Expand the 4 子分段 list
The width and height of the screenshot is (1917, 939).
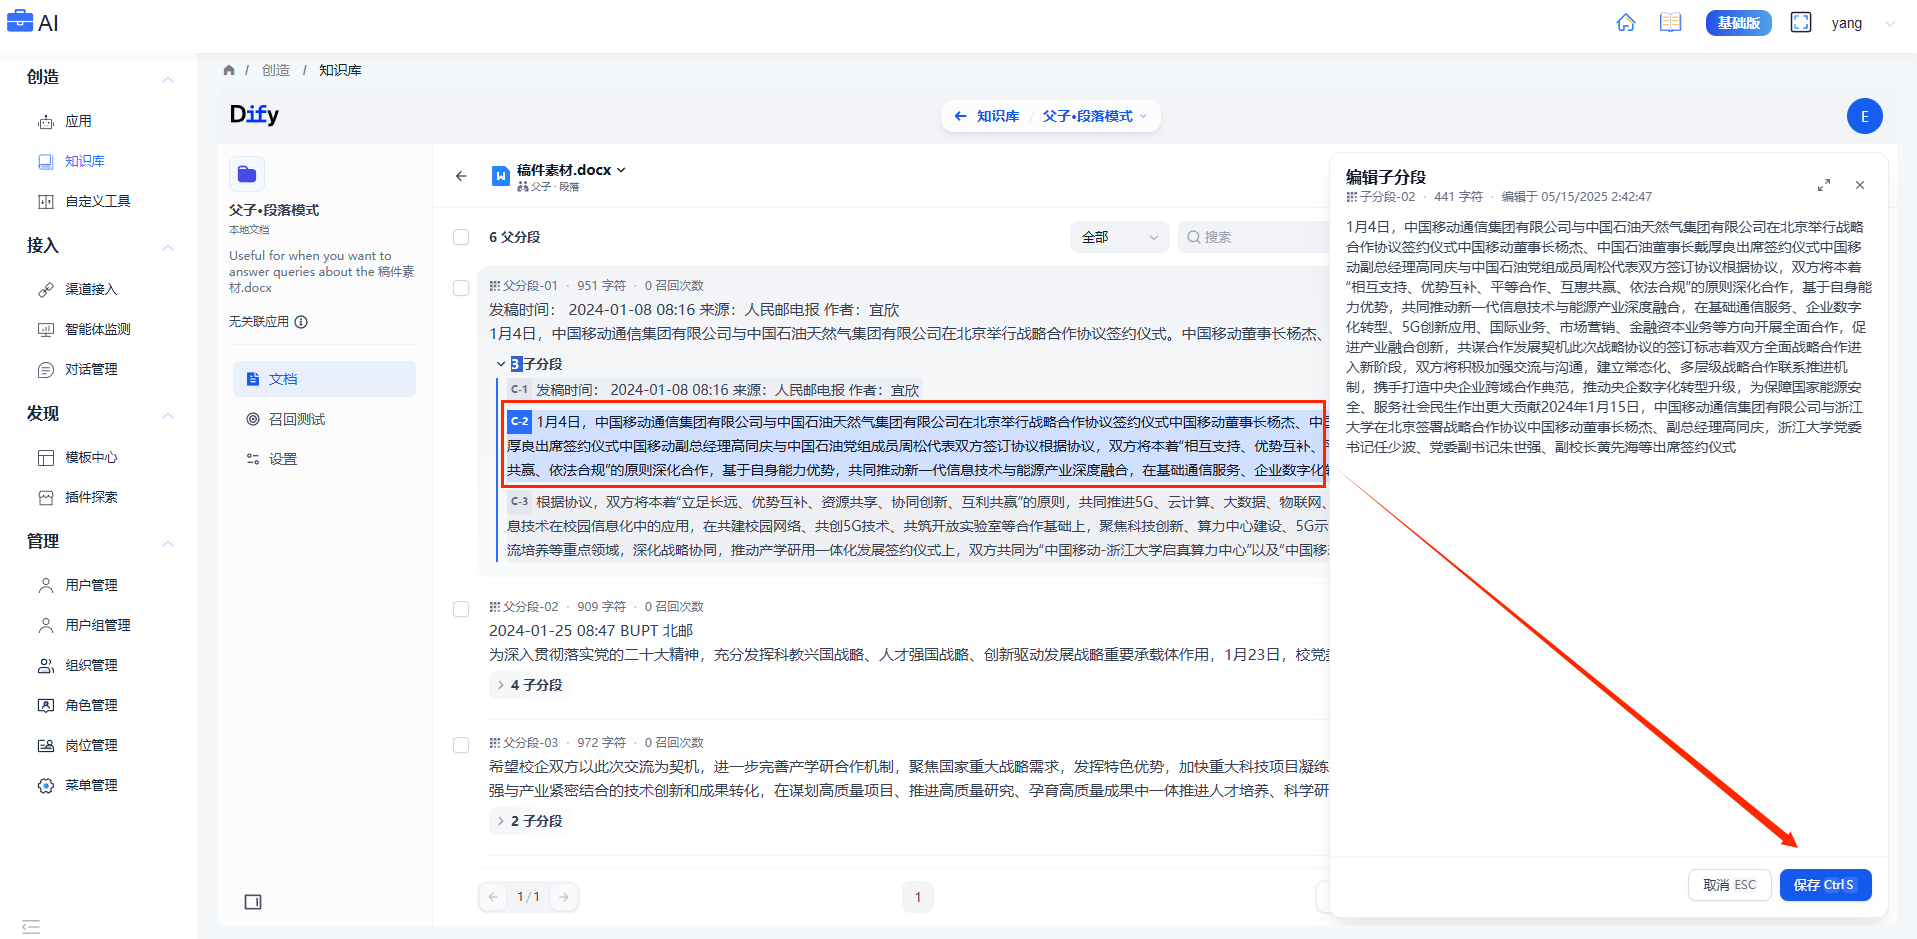[x=529, y=685]
